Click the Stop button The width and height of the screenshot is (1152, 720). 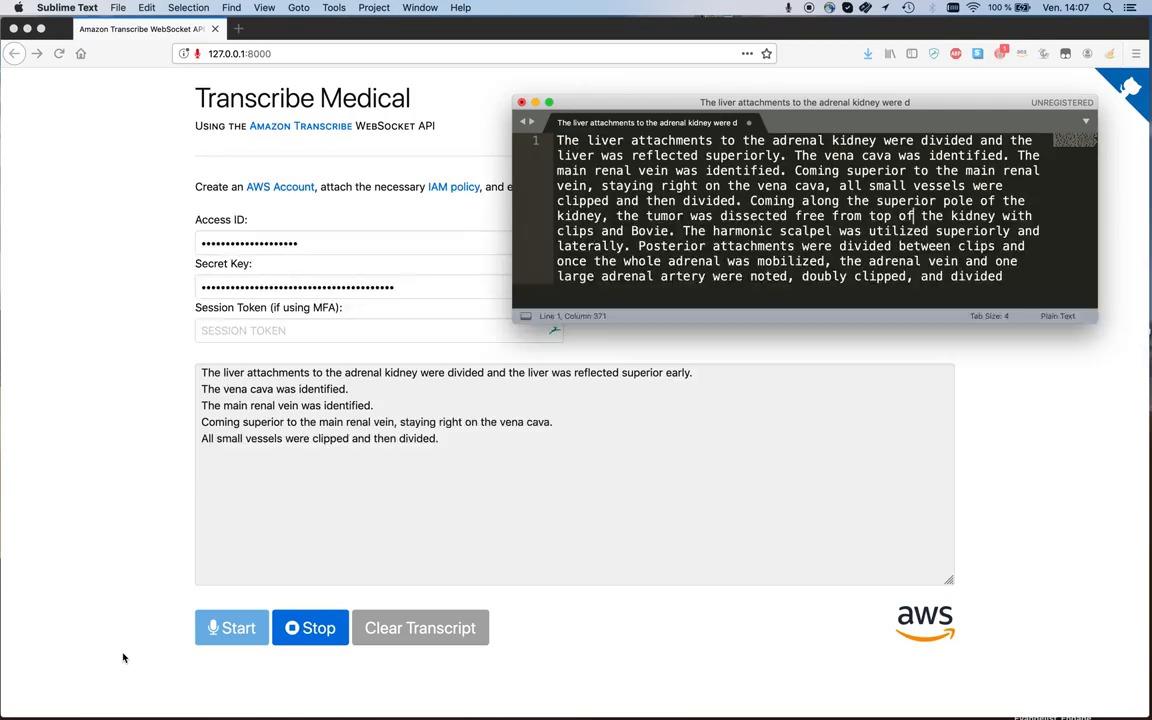pos(310,627)
